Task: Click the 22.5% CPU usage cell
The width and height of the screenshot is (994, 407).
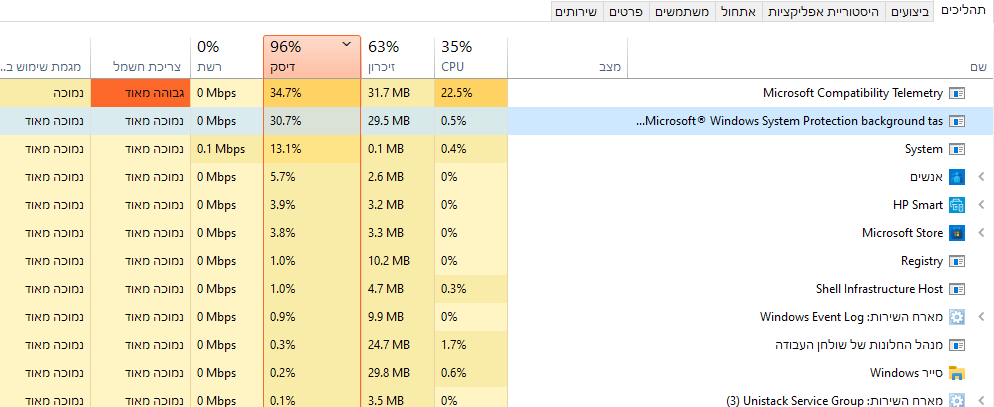Action: tap(471, 93)
